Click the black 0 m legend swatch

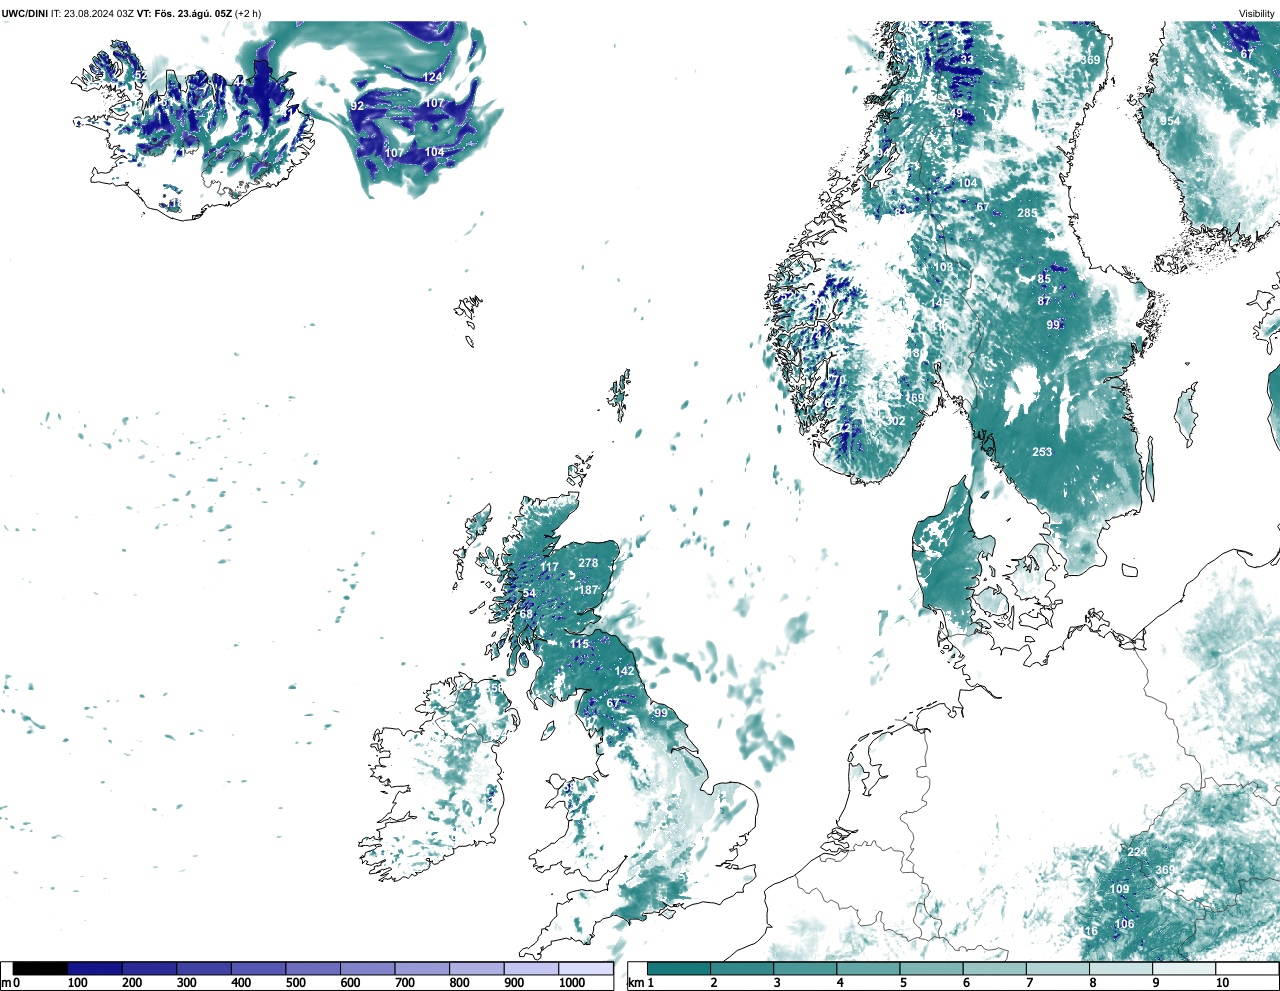tap(40, 968)
